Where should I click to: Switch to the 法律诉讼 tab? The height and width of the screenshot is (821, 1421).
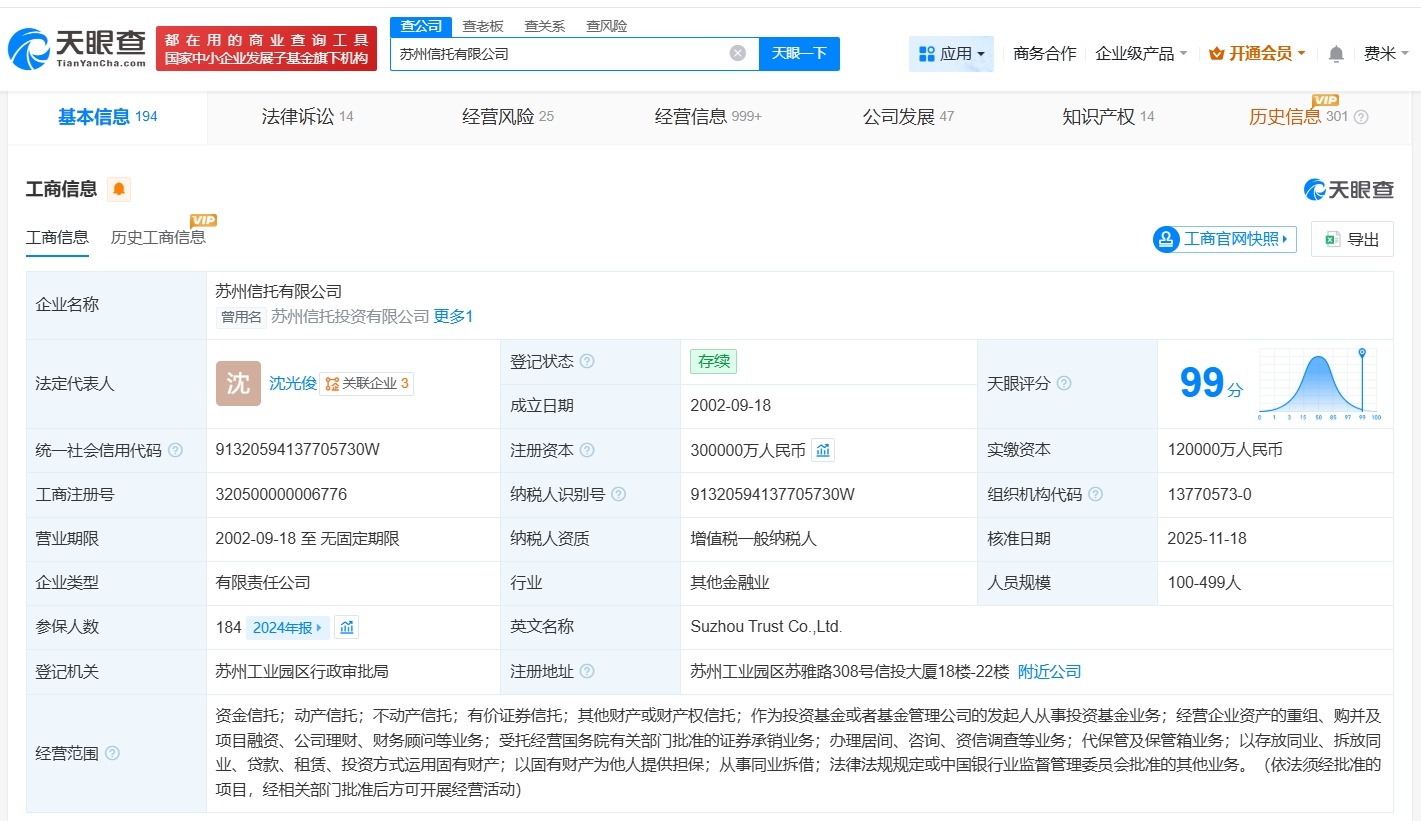point(299,117)
